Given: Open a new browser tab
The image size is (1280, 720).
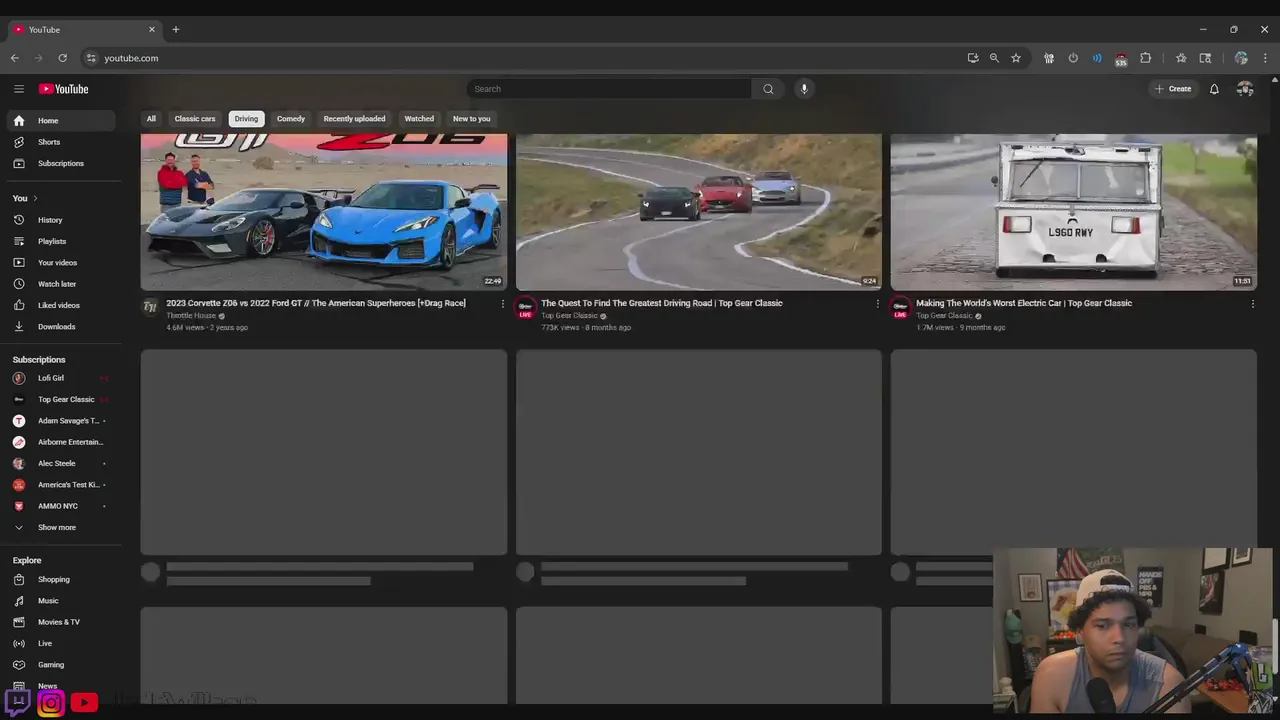Looking at the screenshot, I should [x=176, y=29].
